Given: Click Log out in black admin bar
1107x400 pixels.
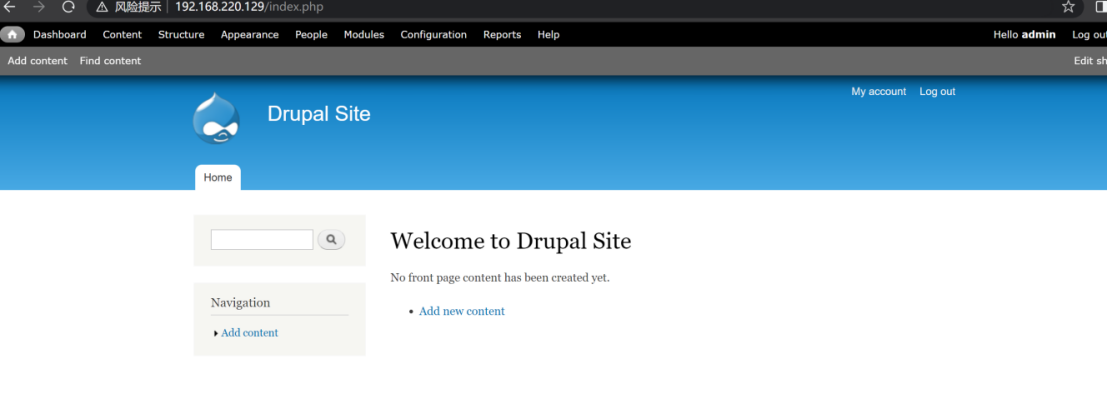Looking at the screenshot, I should point(1089,35).
